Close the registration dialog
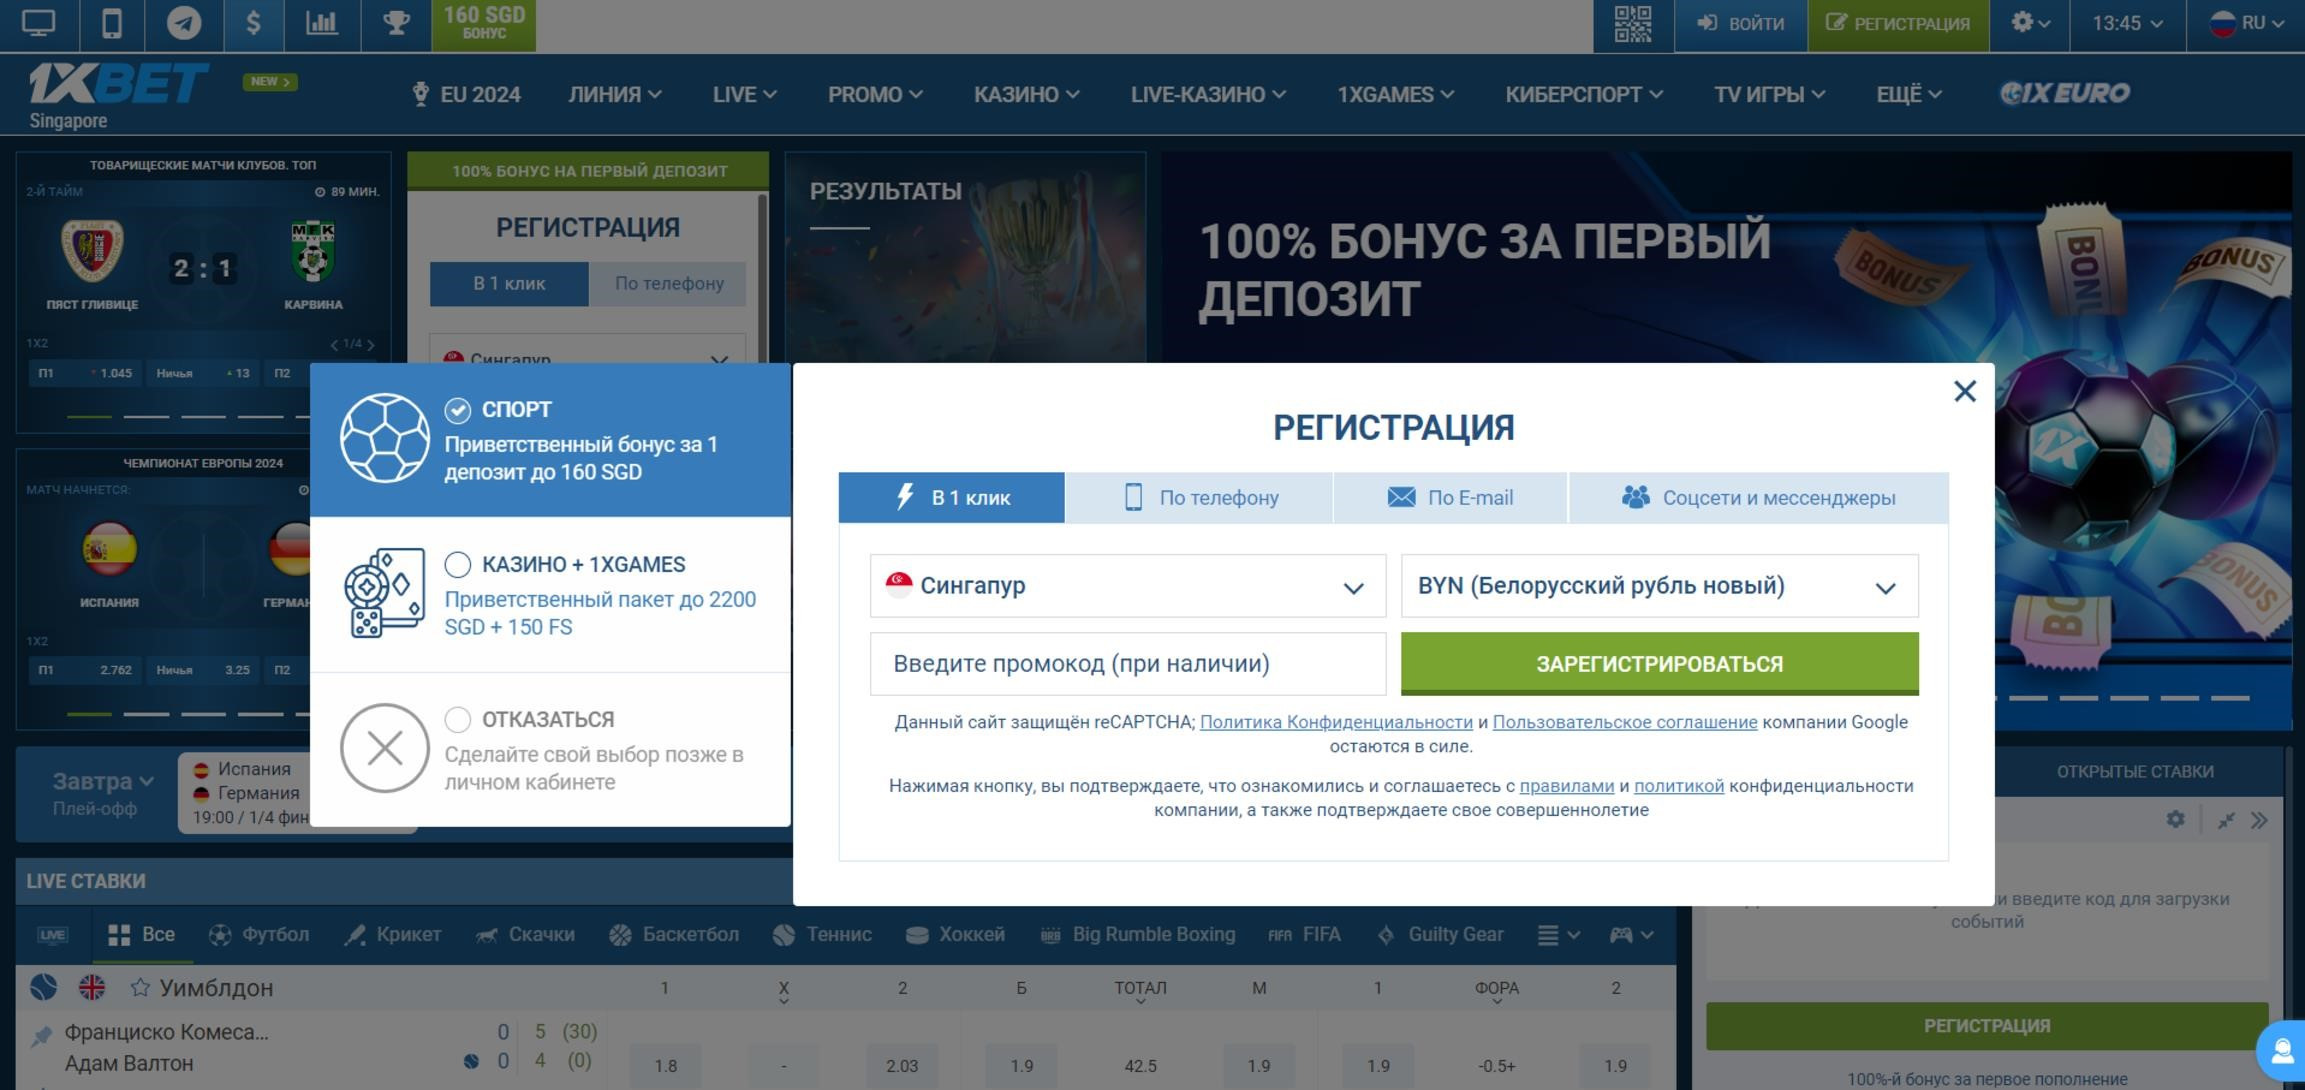The width and height of the screenshot is (2305, 1090). coord(1965,391)
